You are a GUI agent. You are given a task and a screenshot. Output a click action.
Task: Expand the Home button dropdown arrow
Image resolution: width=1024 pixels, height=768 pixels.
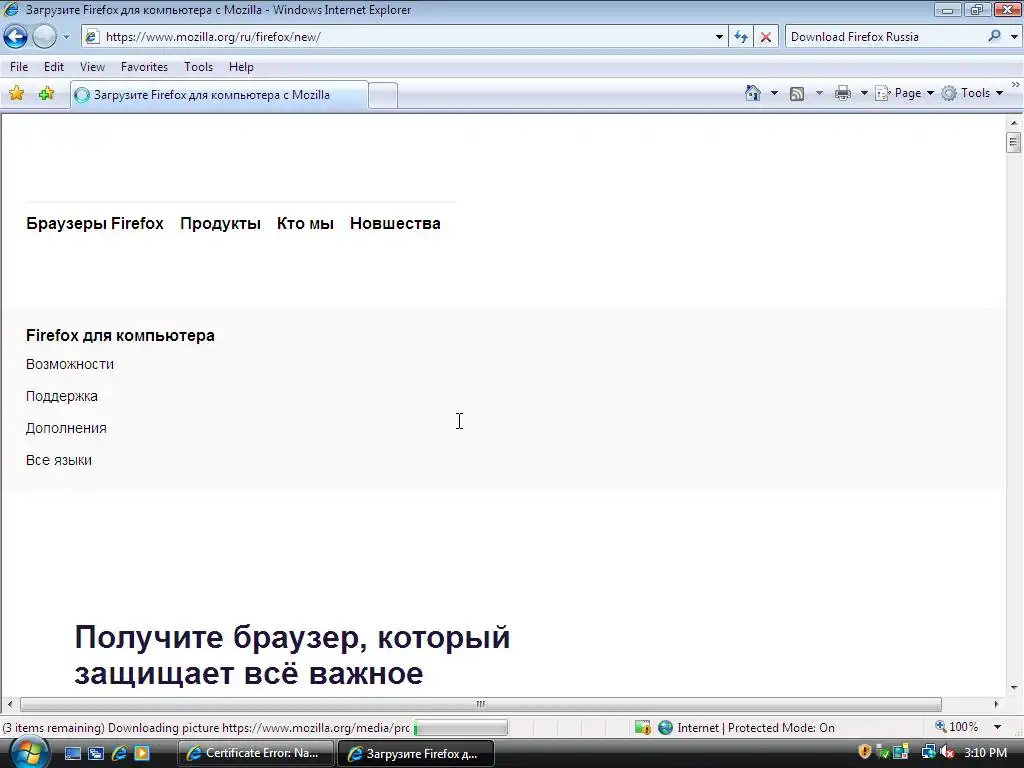[x=775, y=93]
